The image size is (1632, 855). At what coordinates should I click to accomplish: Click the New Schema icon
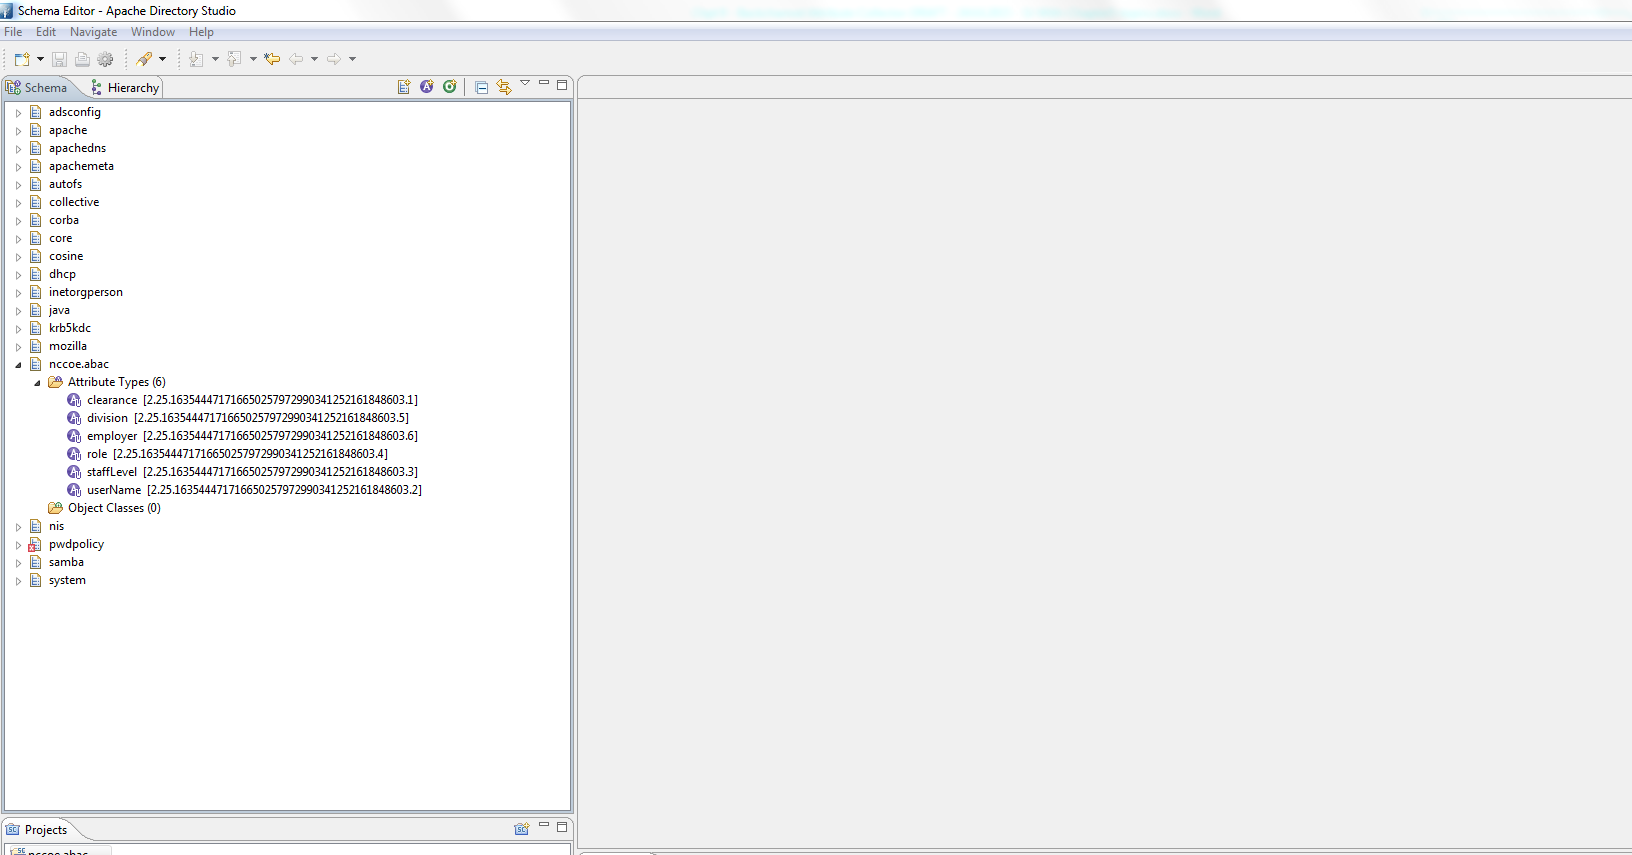click(x=404, y=87)
